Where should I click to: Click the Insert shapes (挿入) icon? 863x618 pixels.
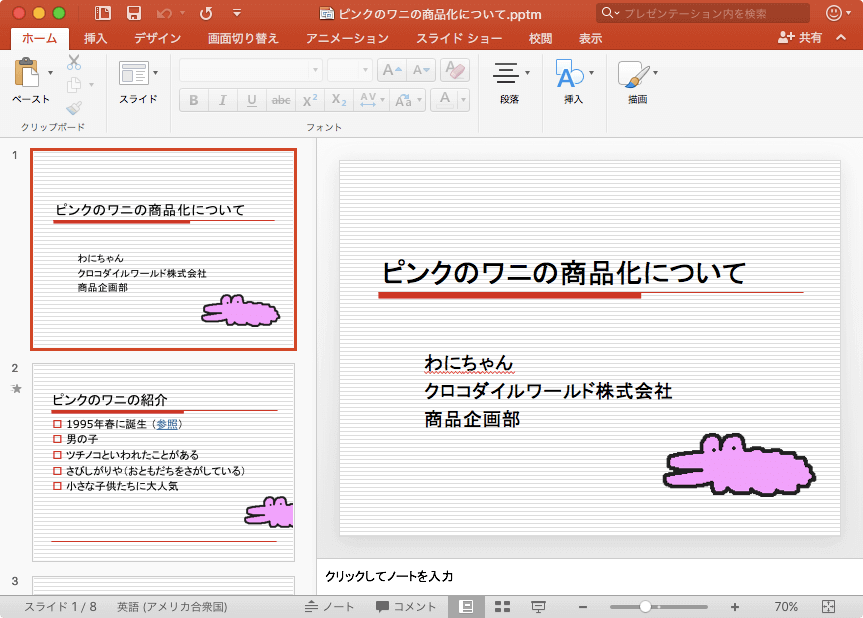coord(569,75)
